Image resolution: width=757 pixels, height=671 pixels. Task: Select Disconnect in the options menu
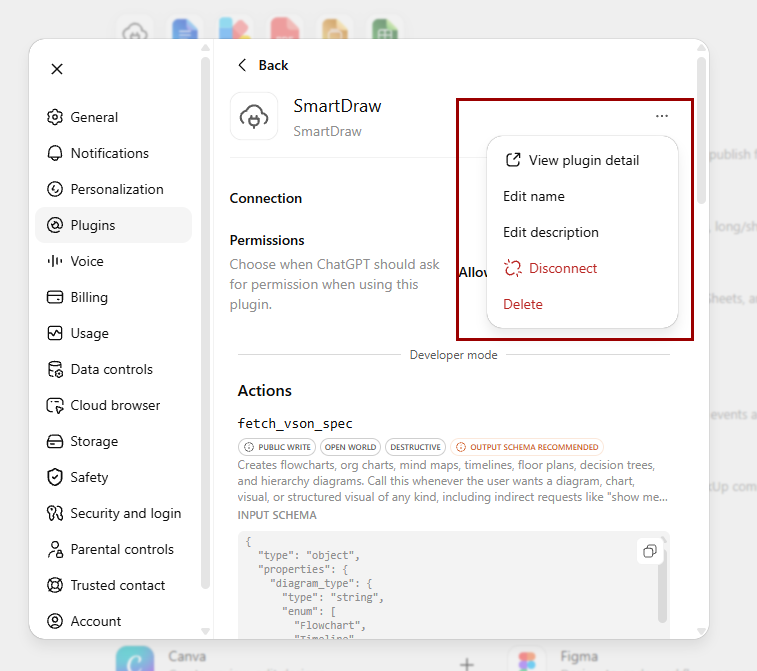coord(582,268)
